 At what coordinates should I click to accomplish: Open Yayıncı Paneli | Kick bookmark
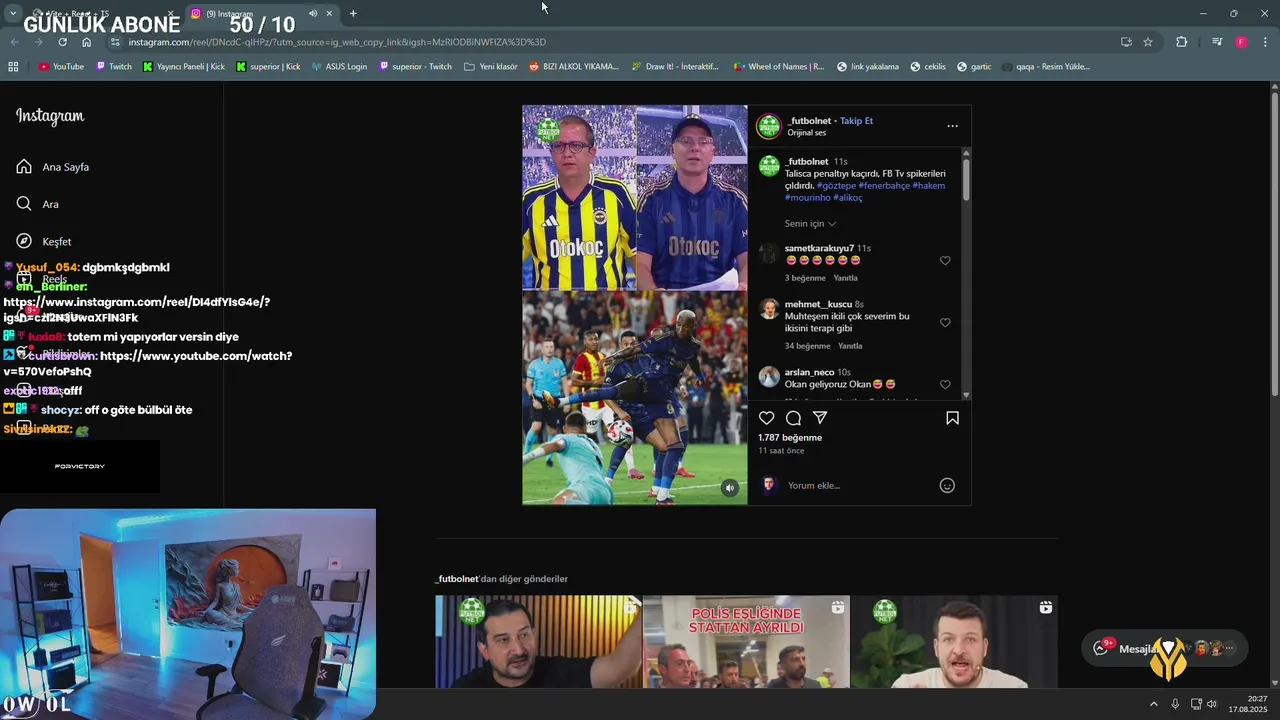point(184,67)
